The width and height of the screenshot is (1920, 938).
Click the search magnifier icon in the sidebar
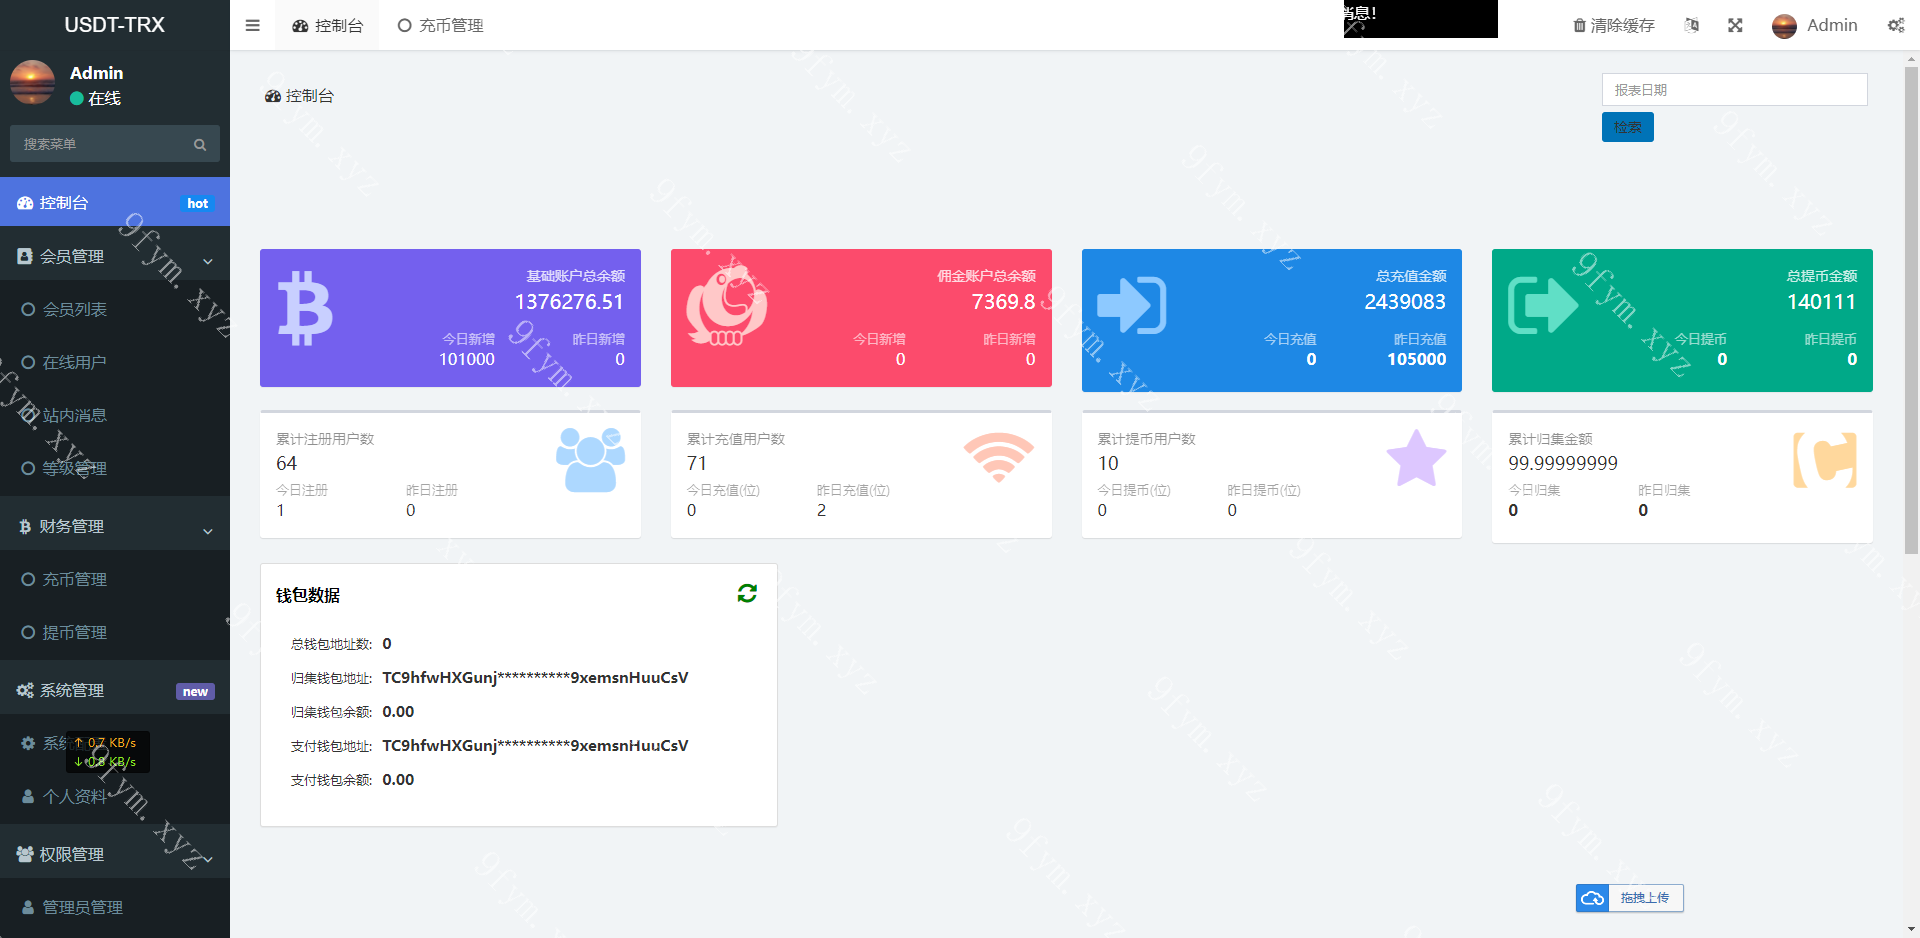[200, 145]
